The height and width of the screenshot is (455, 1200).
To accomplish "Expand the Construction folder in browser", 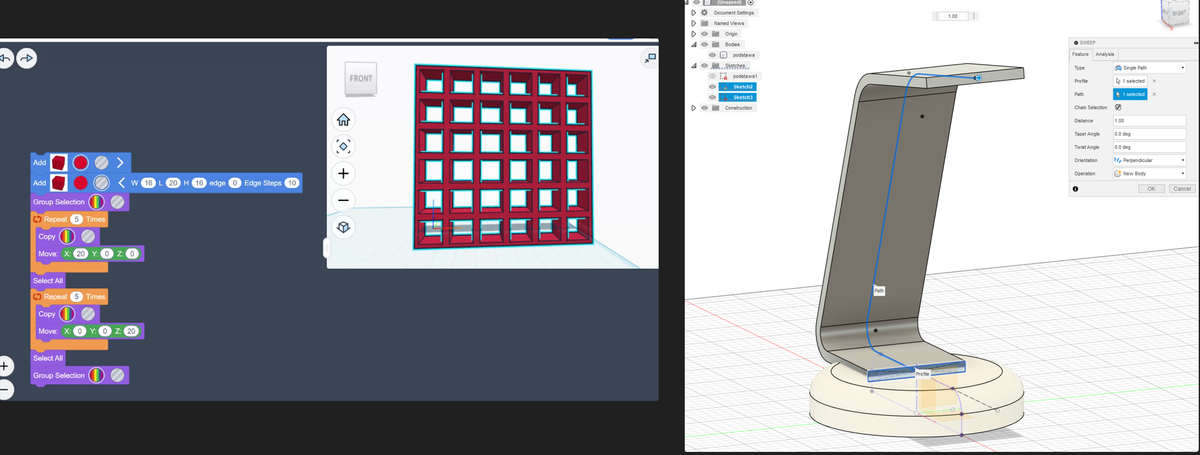I will [x=695, y=108].
